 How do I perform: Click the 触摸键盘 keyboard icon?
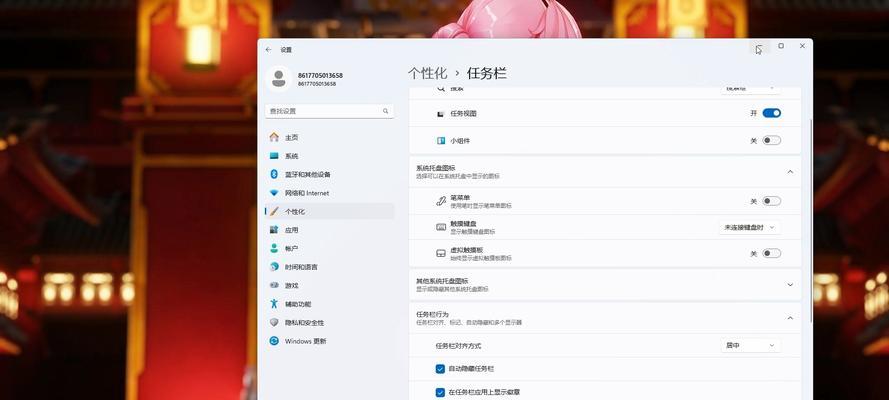441,227
